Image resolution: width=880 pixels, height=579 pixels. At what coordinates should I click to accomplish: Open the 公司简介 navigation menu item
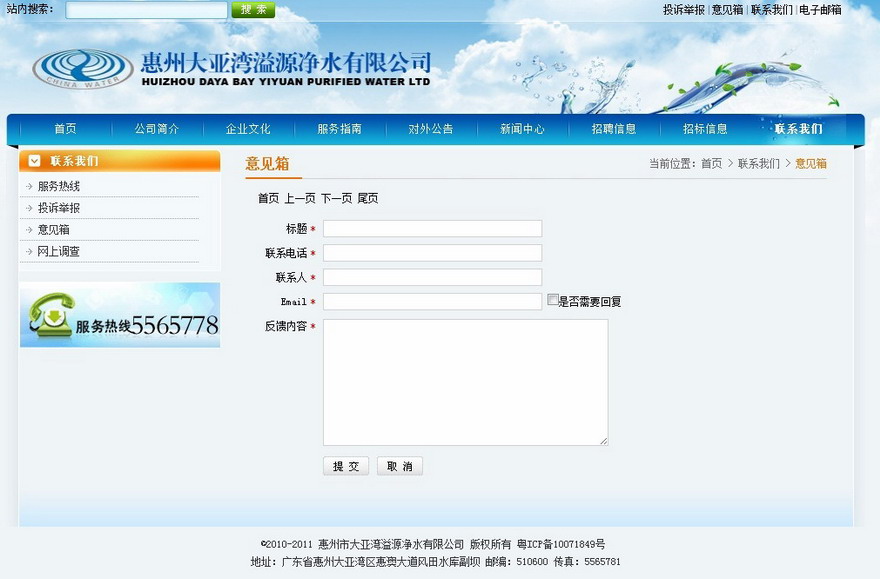[x=157, y=129]
